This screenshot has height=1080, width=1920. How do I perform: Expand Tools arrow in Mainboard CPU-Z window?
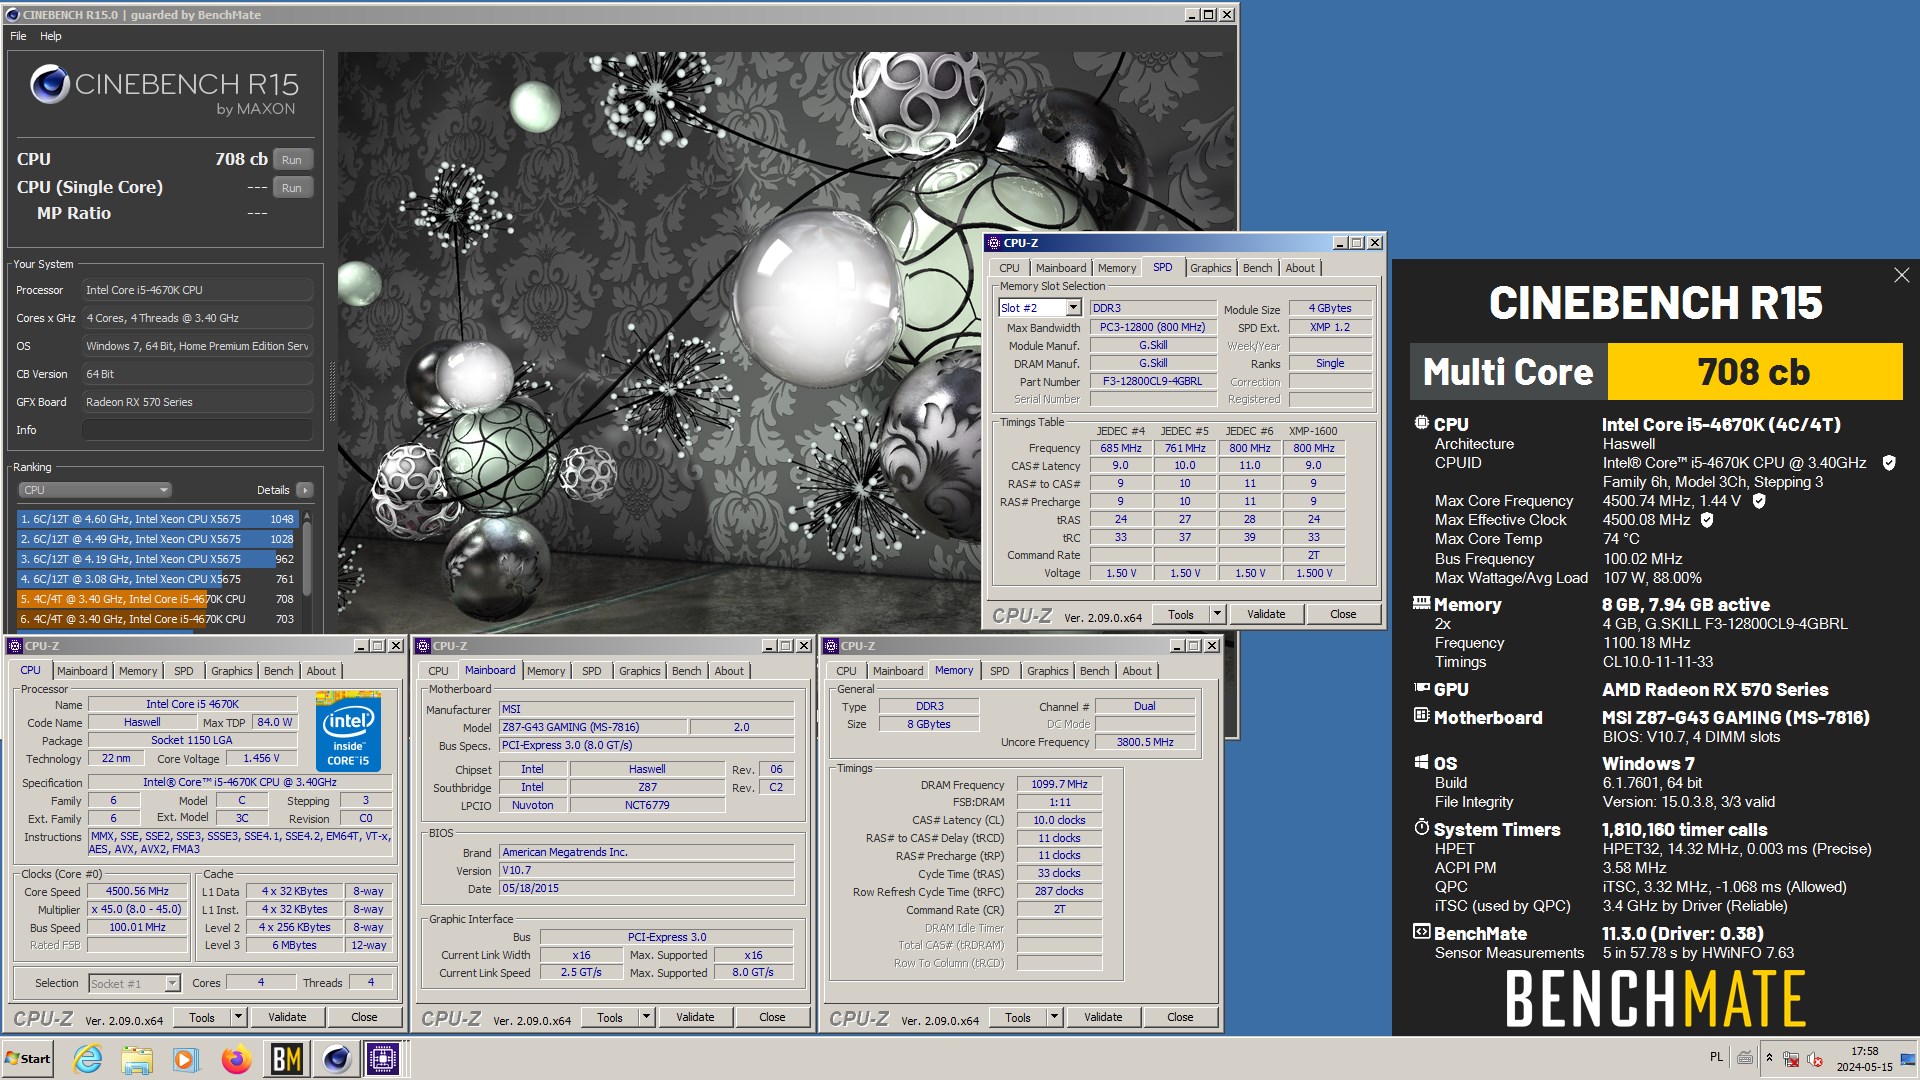click(646, 1017)
